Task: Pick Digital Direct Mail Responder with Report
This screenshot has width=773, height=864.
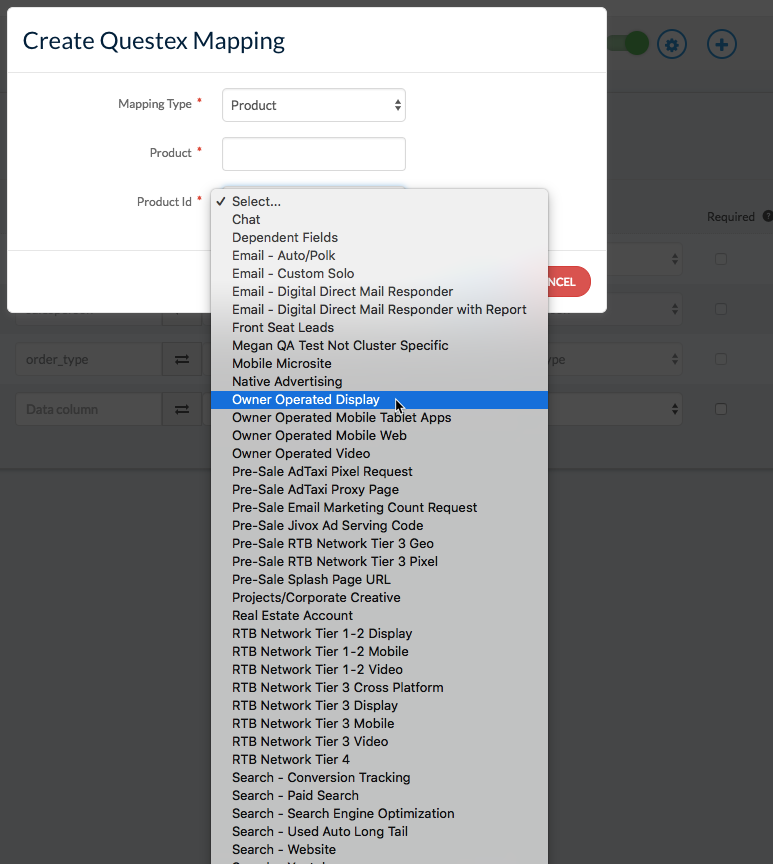Action: (x=379, y=310)
